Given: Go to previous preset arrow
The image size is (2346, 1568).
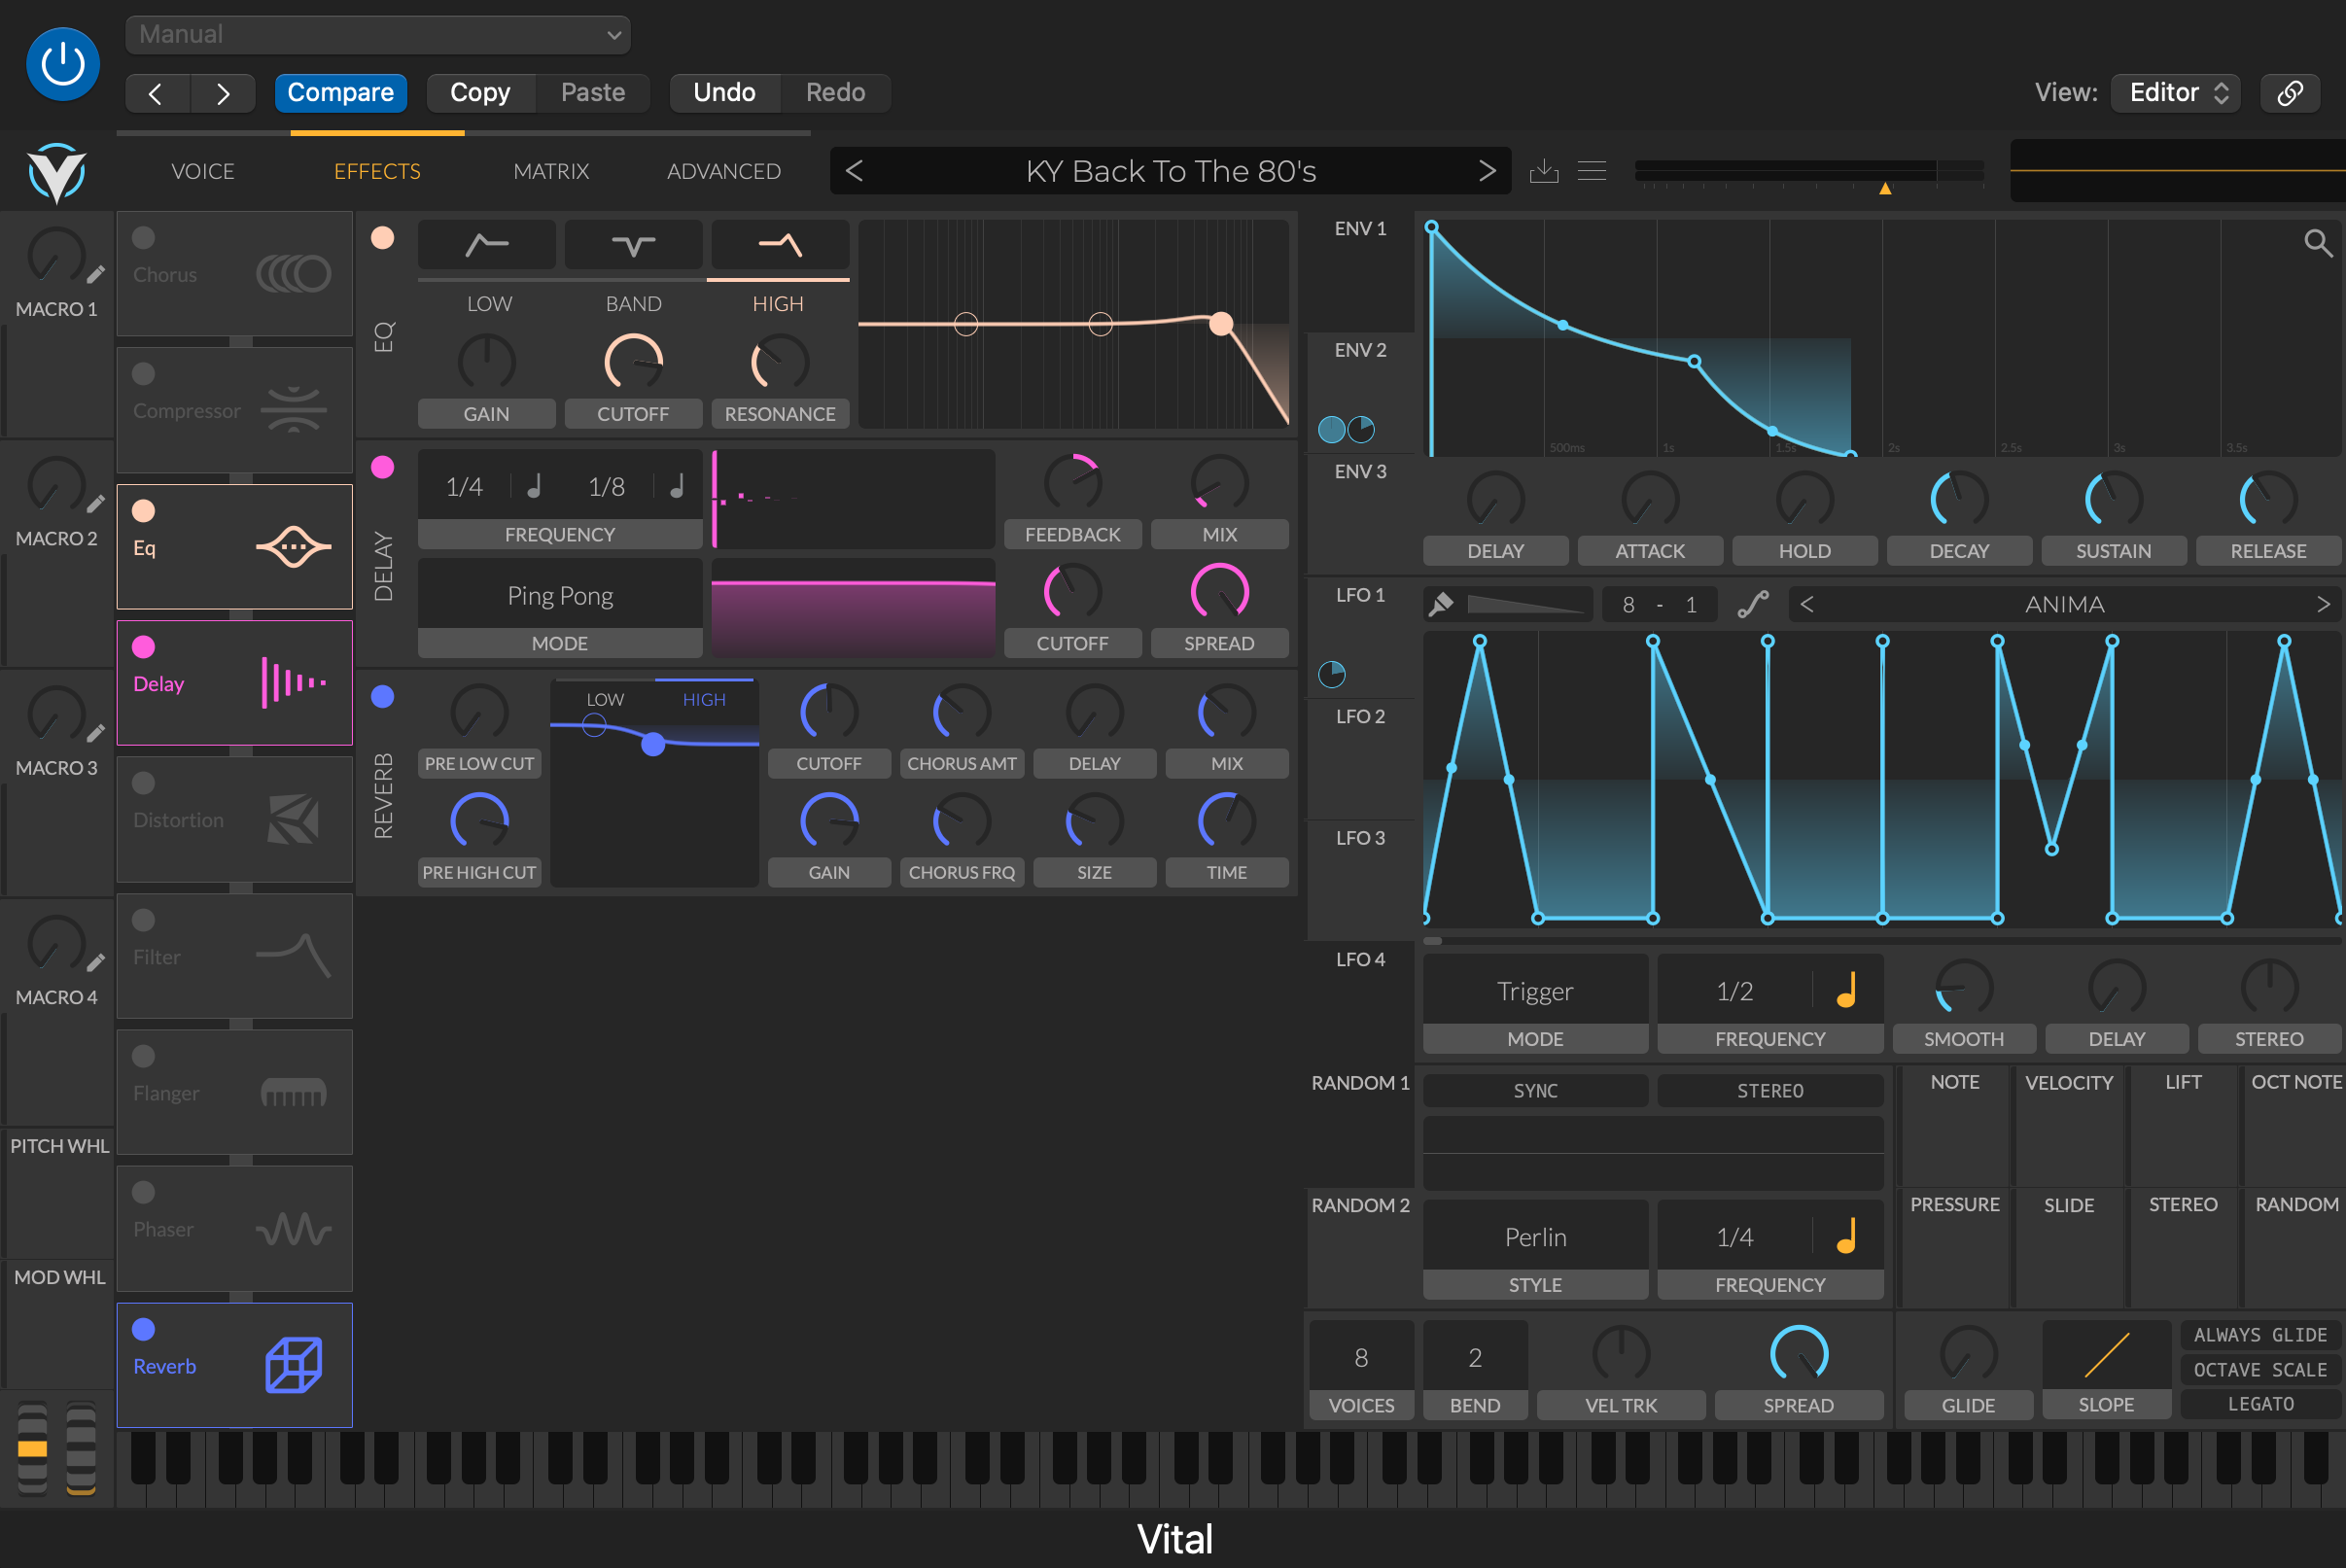Looking at the screenshot, I should pyautogui.click(x=854, y=171).
